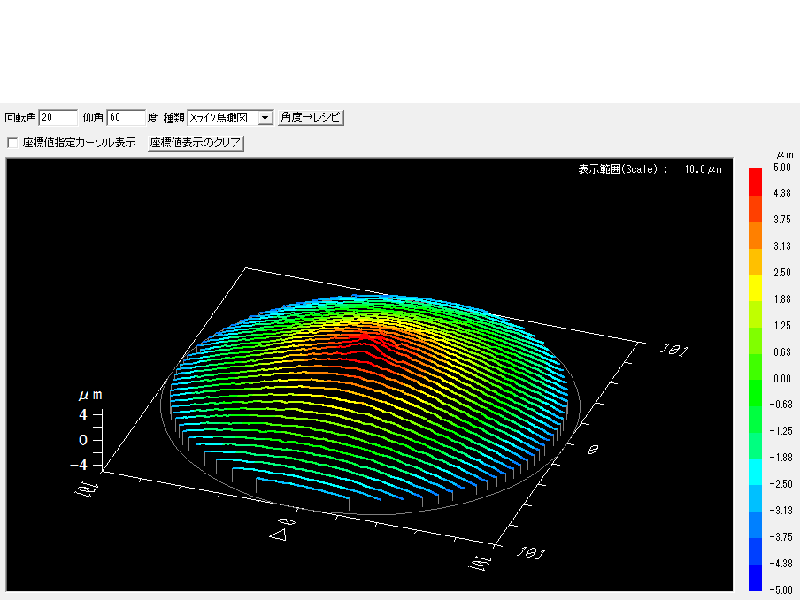Click the 仰角 elevation angle input field
The width and height of the screenshot is (800, 600).
(126, 117)
